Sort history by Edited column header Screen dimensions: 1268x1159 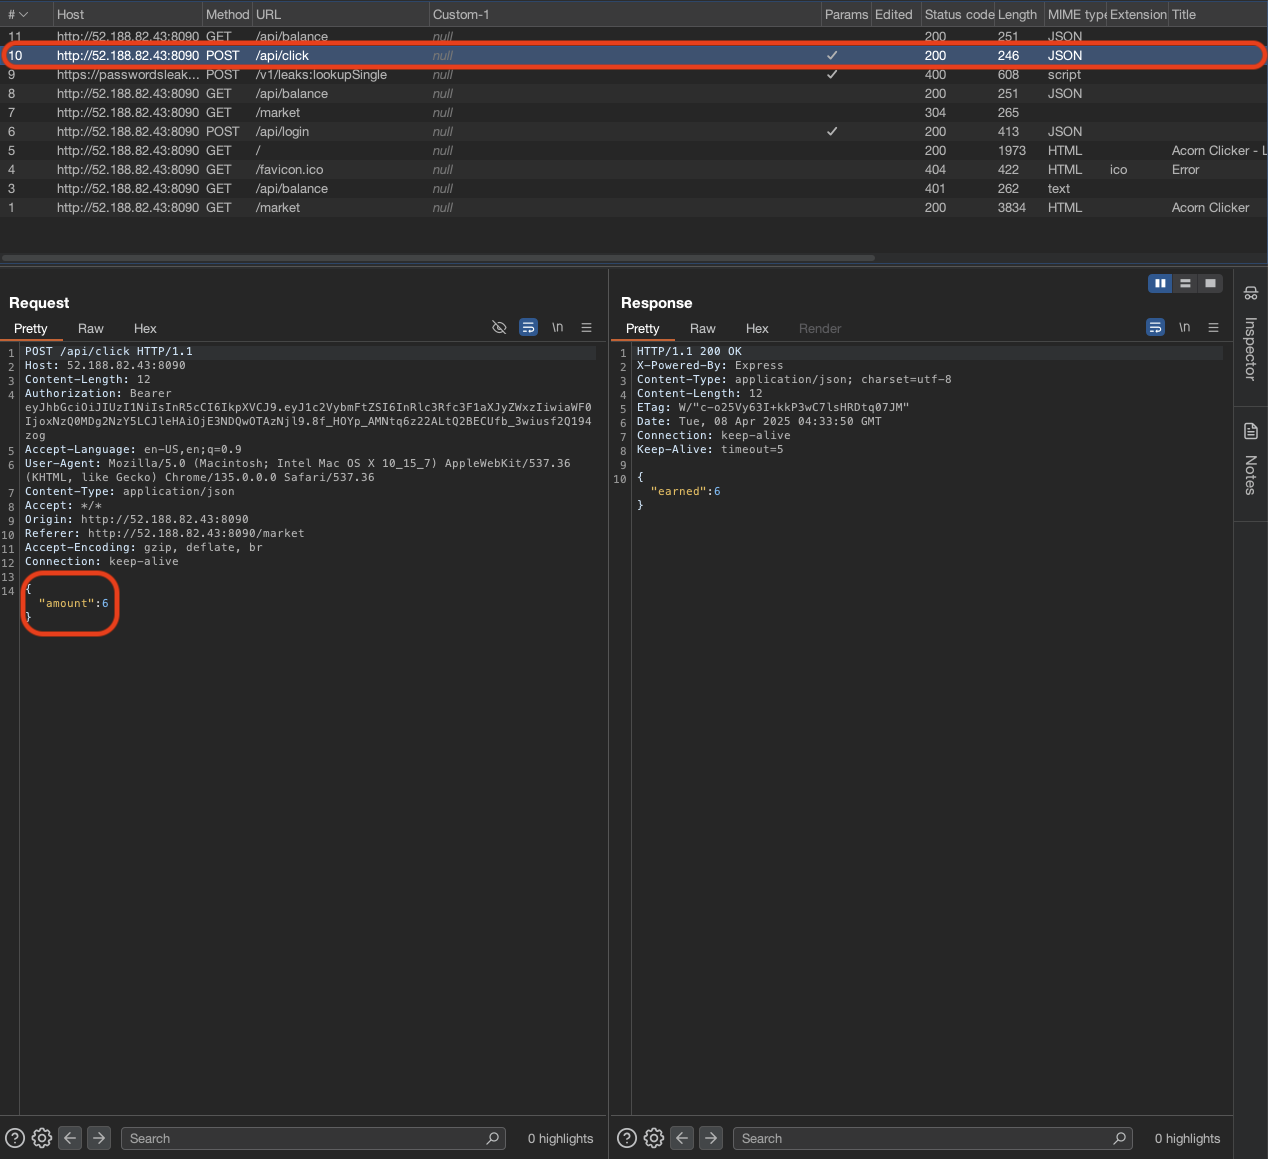(x=894, y=14)
